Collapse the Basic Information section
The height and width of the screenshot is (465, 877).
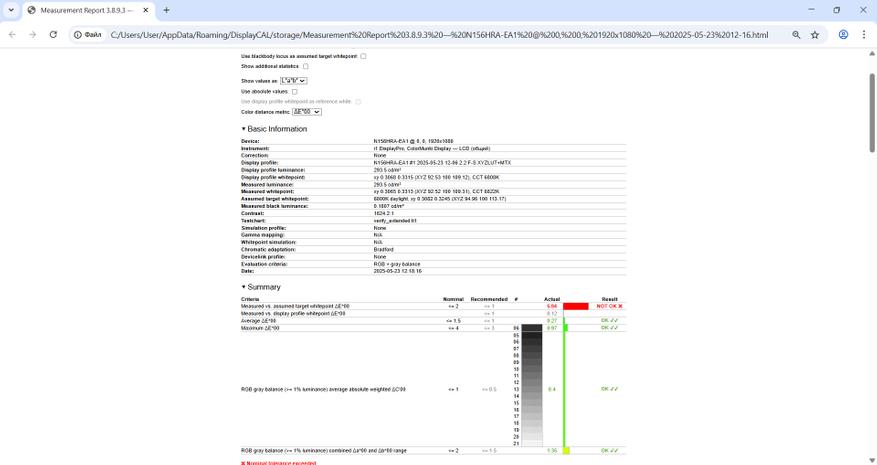click(274, 129)
